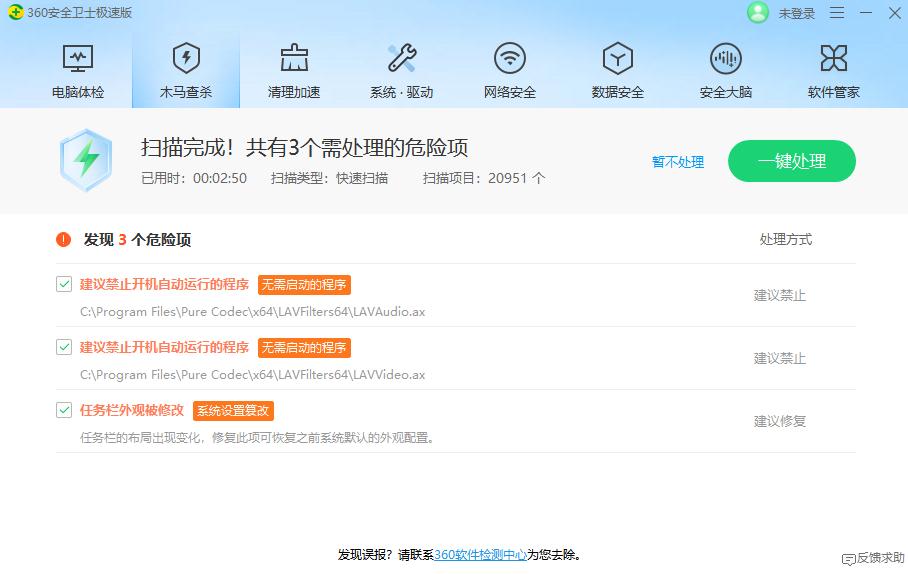Select the LAVAudio.ax file path text
Image resolution: width=908 pixels, height=574 pixels.
252,312
